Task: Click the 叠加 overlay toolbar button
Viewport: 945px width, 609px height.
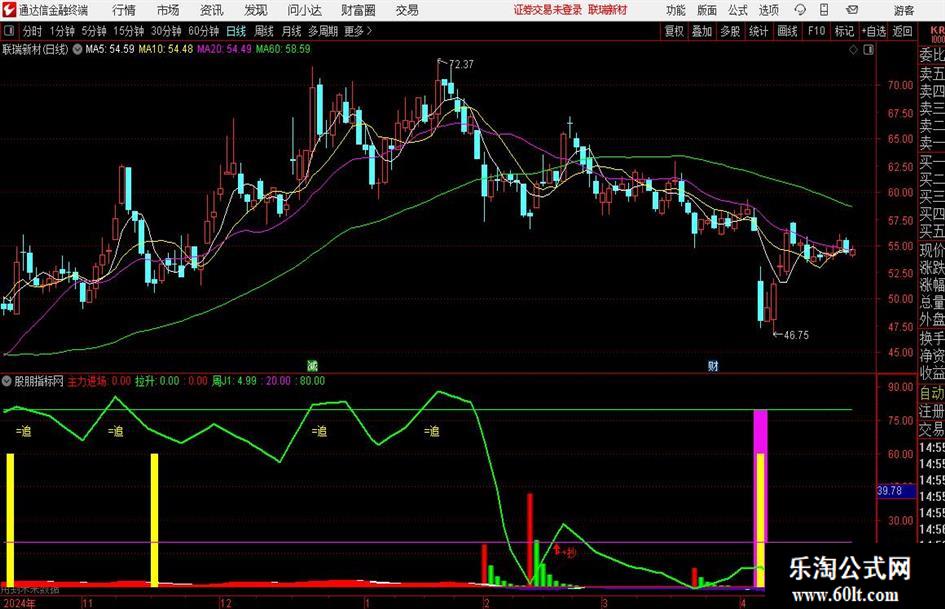Action: (x=702, y=31)
